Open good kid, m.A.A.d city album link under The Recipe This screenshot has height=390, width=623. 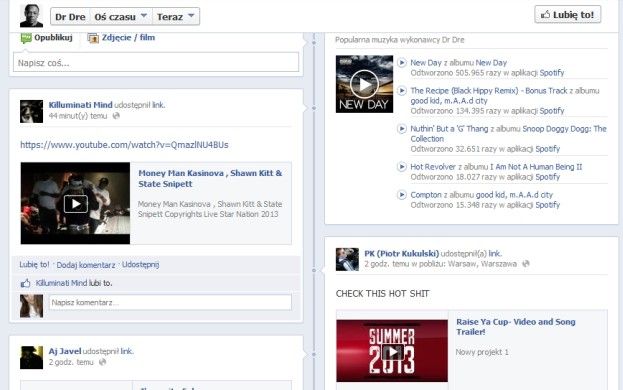point(449,101)
